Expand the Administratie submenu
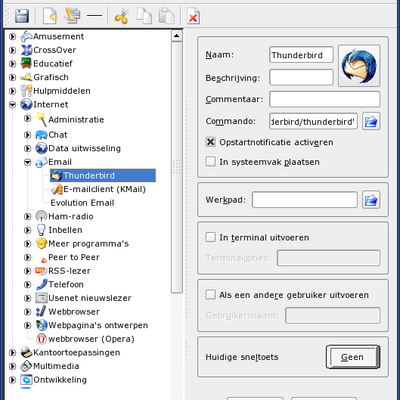The width and height of the screenshot is (400, 400). (28, 118)
